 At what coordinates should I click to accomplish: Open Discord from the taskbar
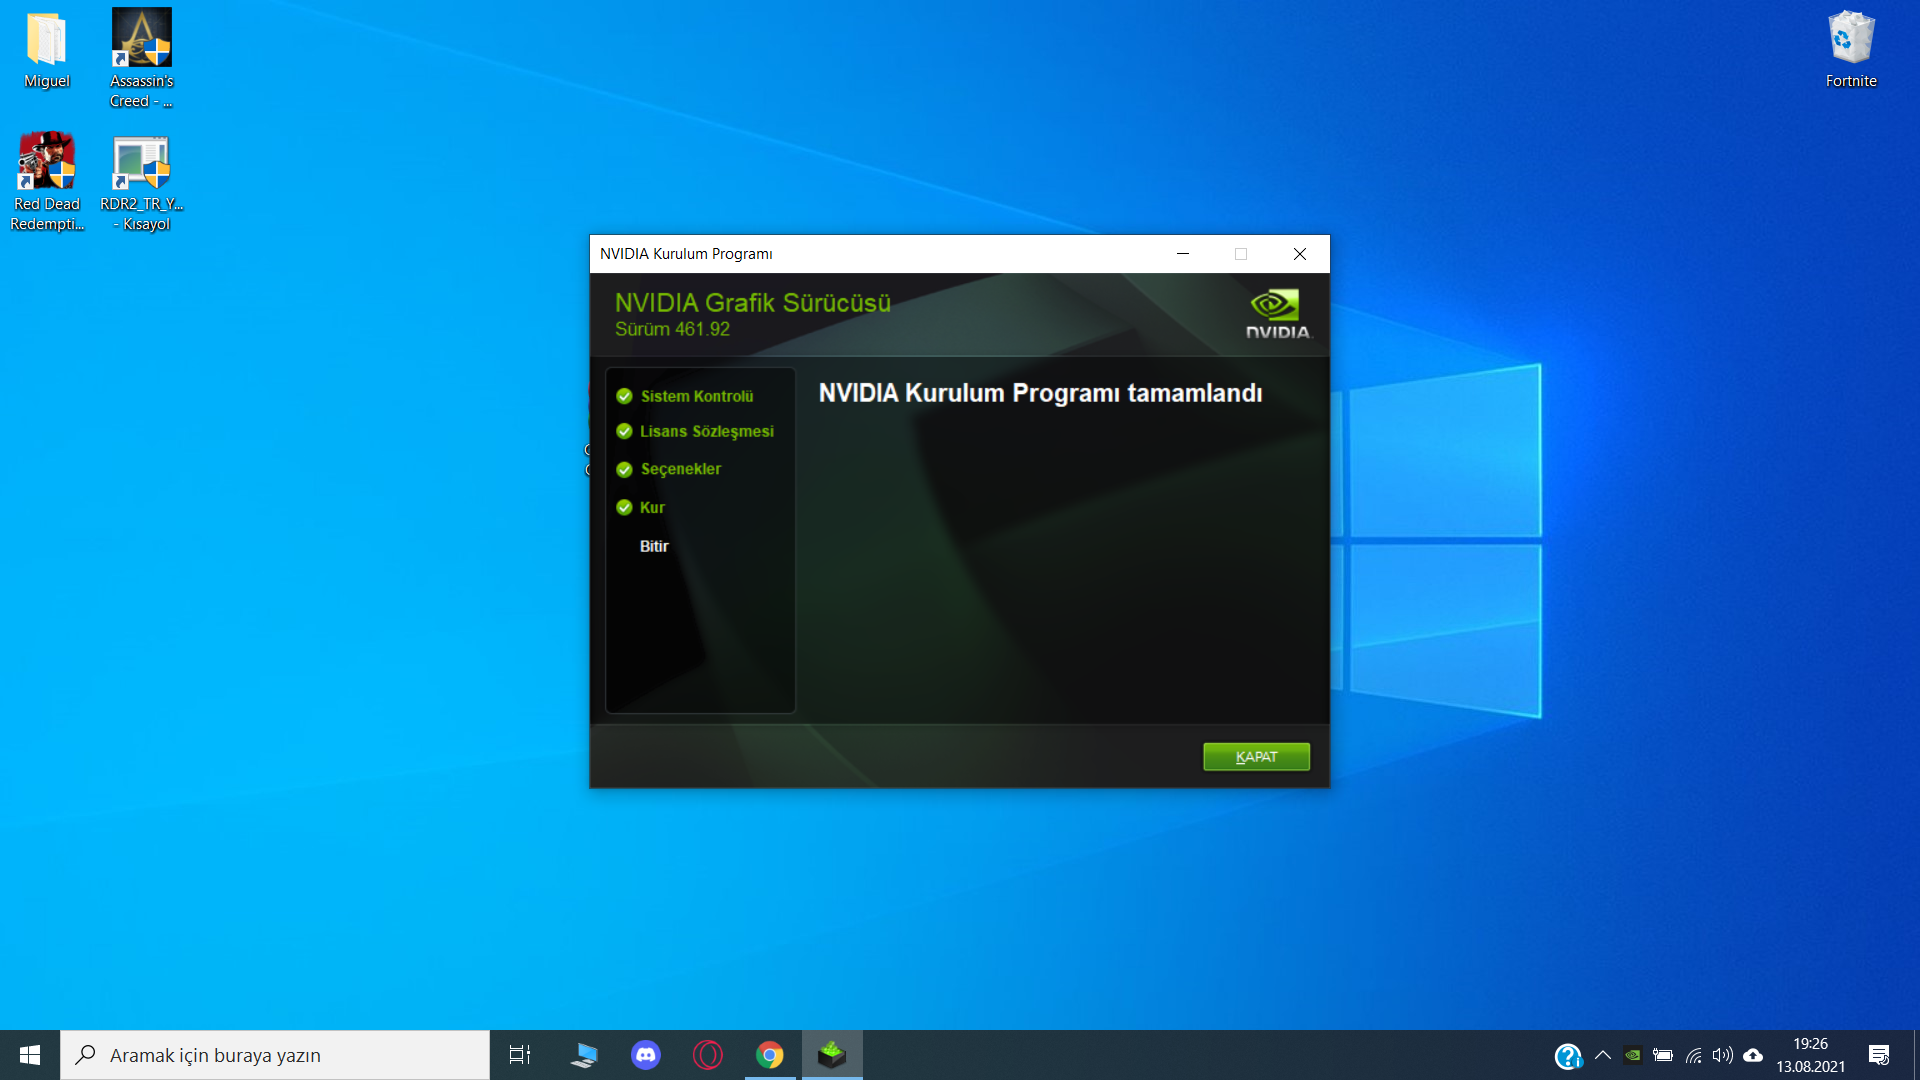(x=646, y=1055)
